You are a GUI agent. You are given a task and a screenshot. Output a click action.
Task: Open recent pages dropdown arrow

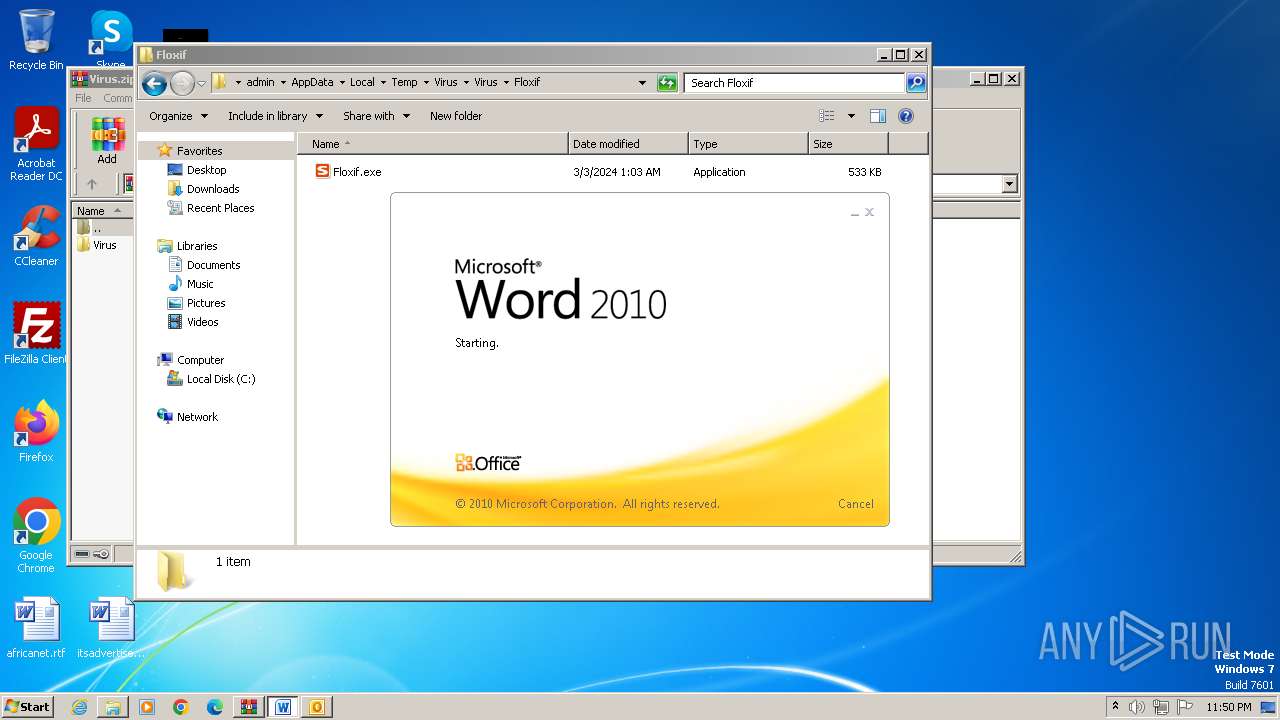tap(201, 83)
